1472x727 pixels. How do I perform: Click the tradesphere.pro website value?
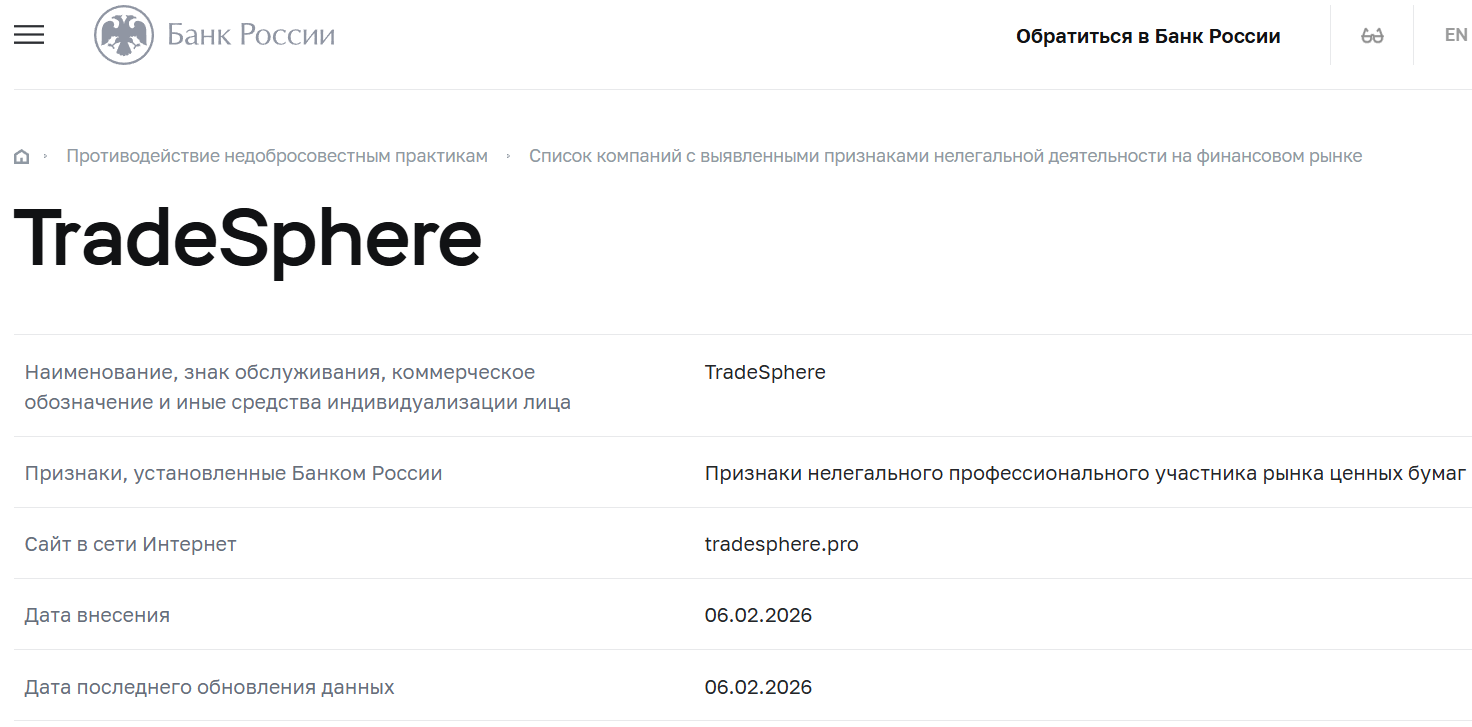[x=780, y=544]
